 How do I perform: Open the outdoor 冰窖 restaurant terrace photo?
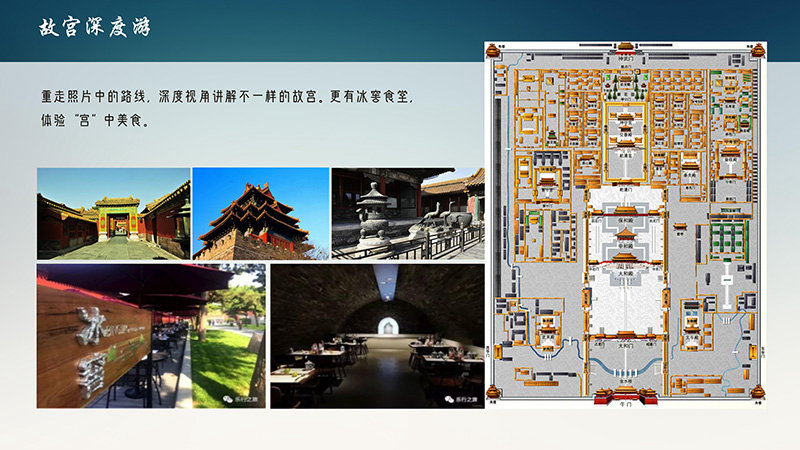point(150,335)
